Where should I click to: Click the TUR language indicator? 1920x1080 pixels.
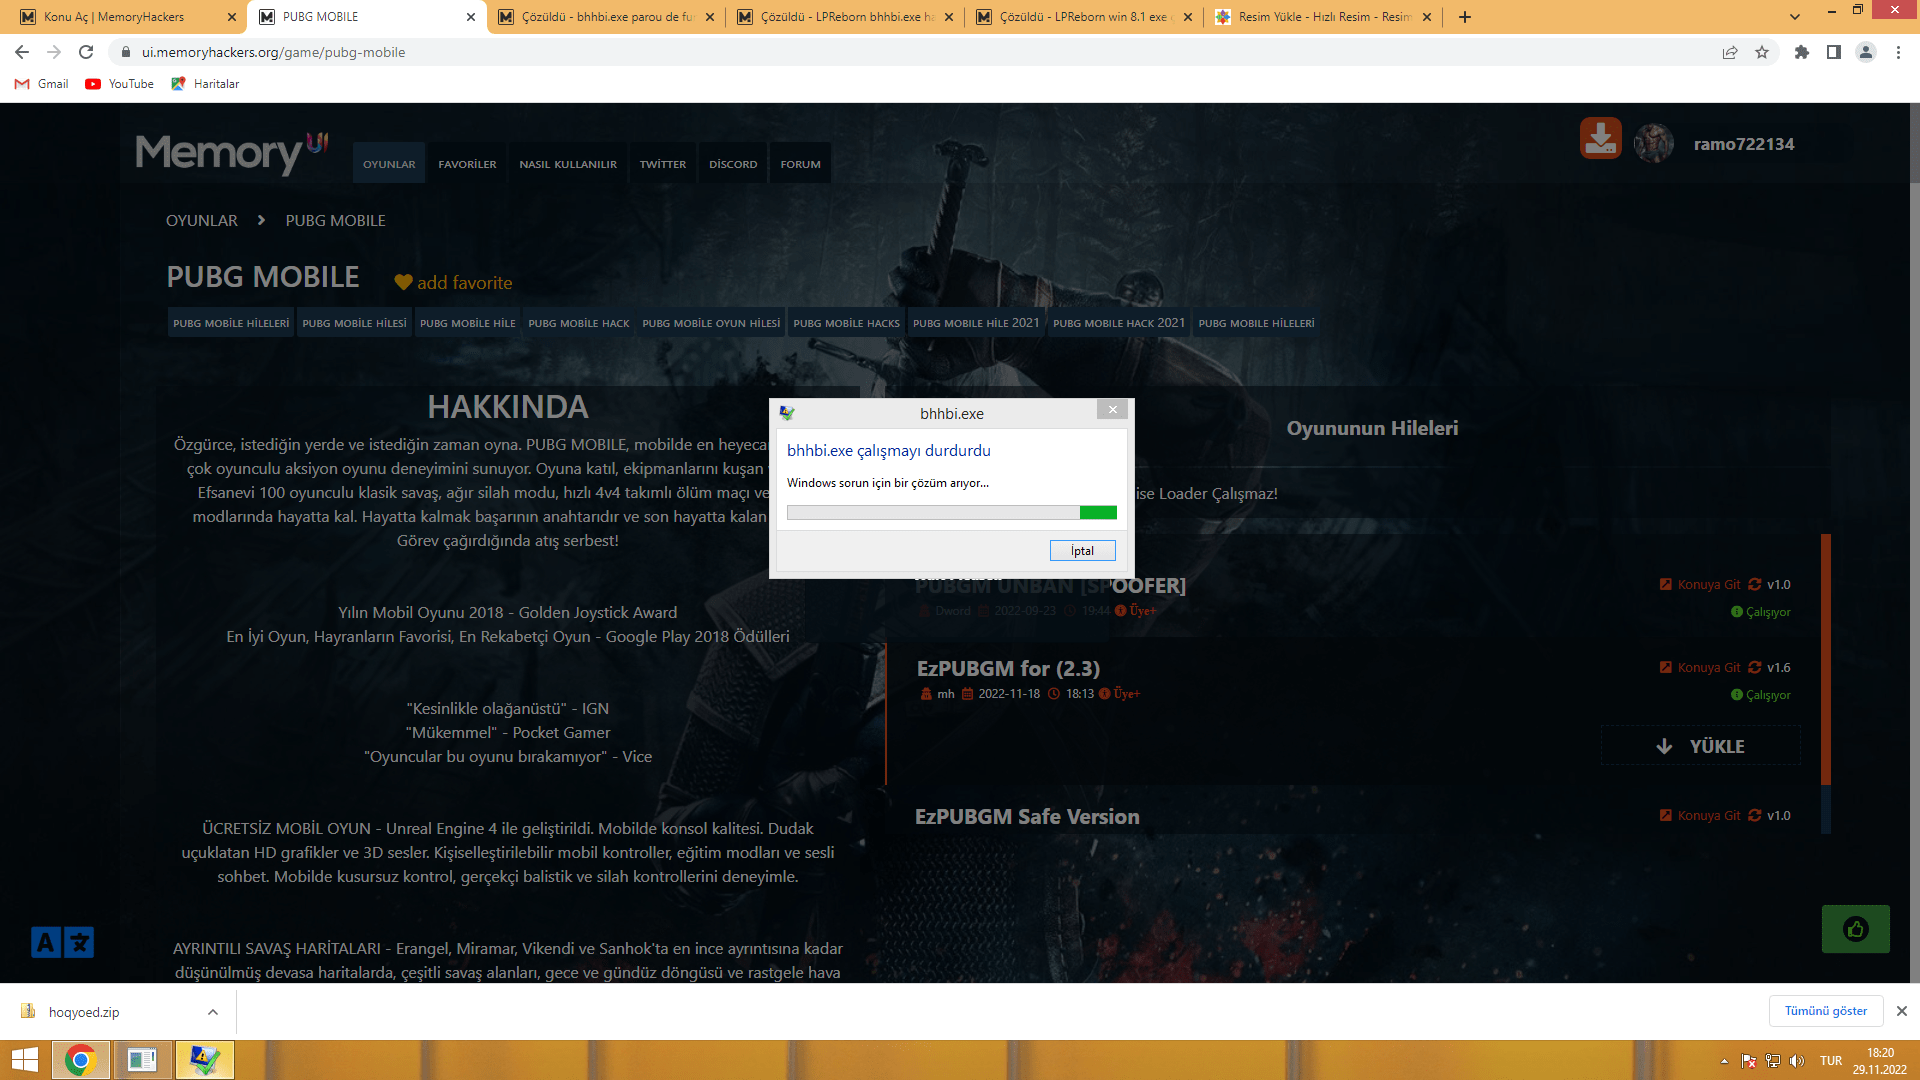[1831, 1061]
